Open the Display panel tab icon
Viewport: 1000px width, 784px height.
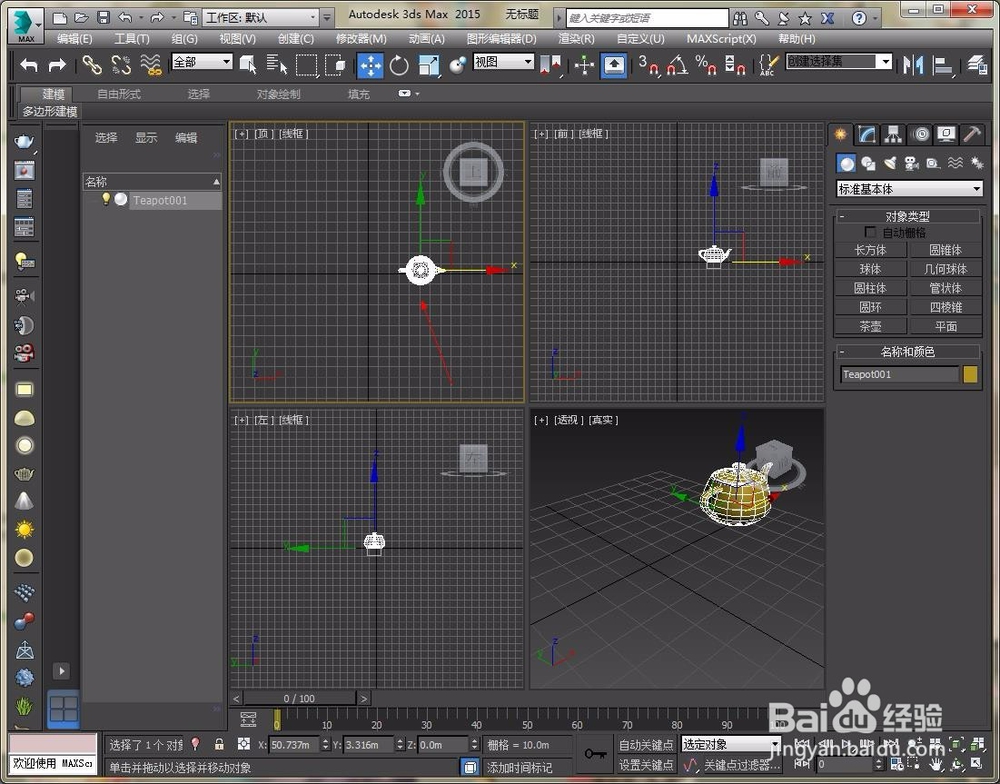pyautogui.click(x=946, y=134)
